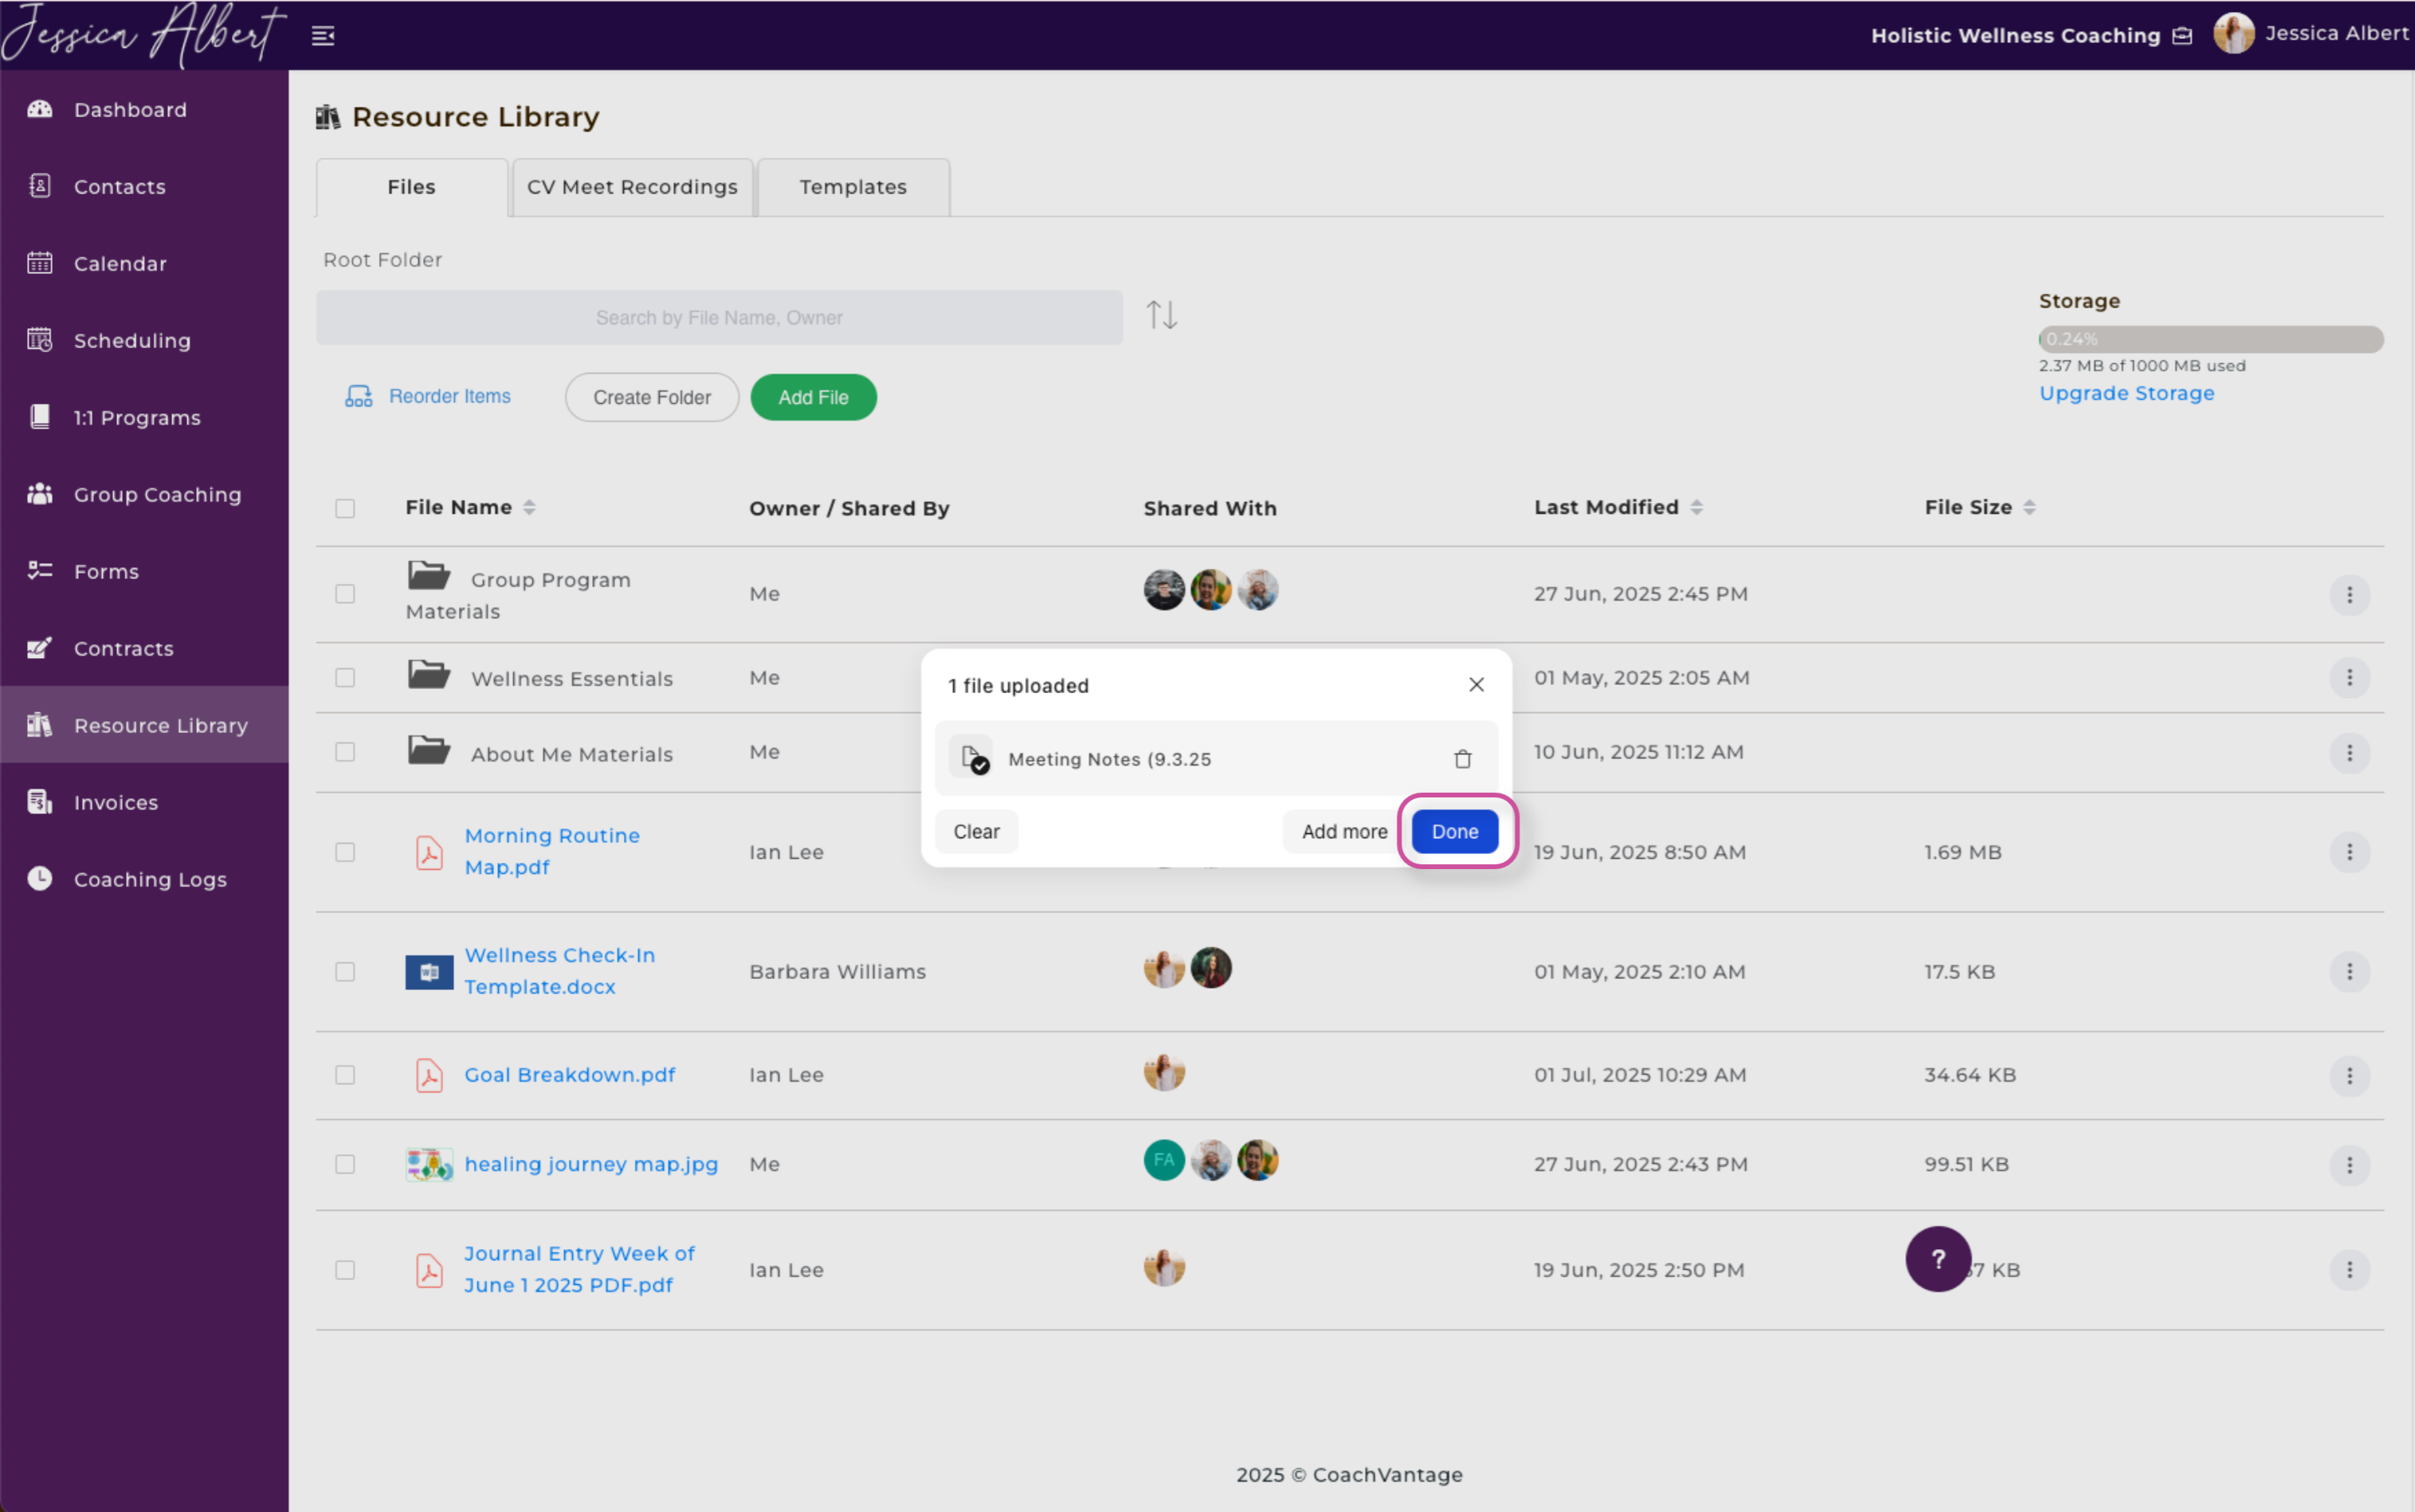2415x1512 pixels.
Task: Click the Upgrade Storage link
Action: click(2126, 393)
